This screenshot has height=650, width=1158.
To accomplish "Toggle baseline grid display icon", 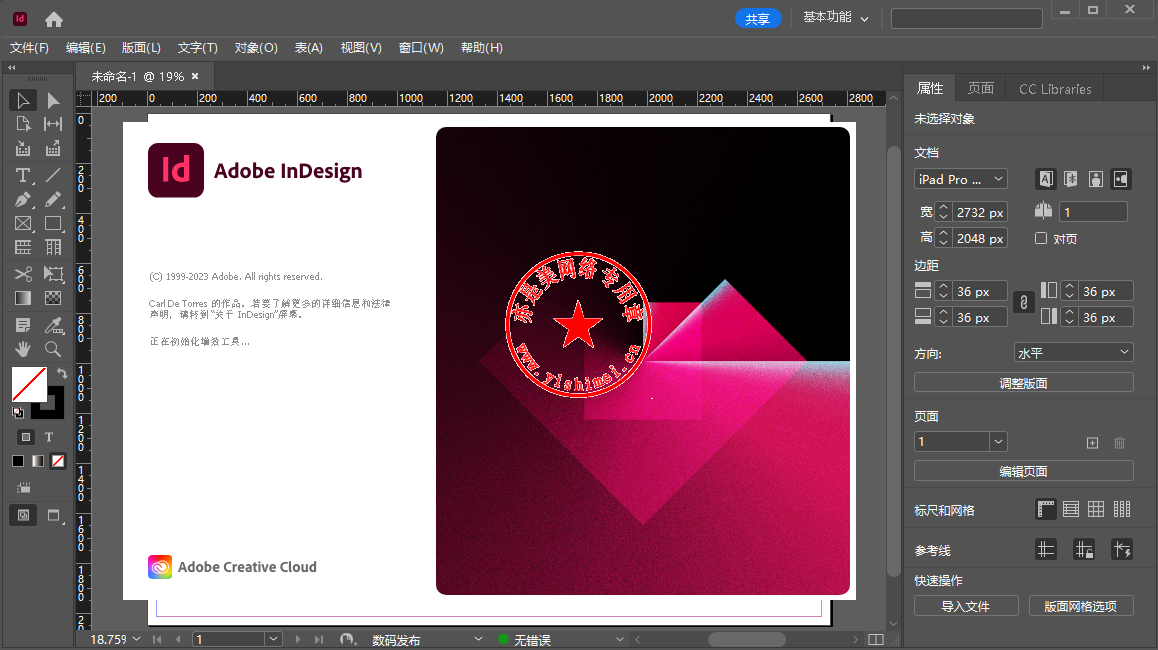I will tap(1071, 509).
